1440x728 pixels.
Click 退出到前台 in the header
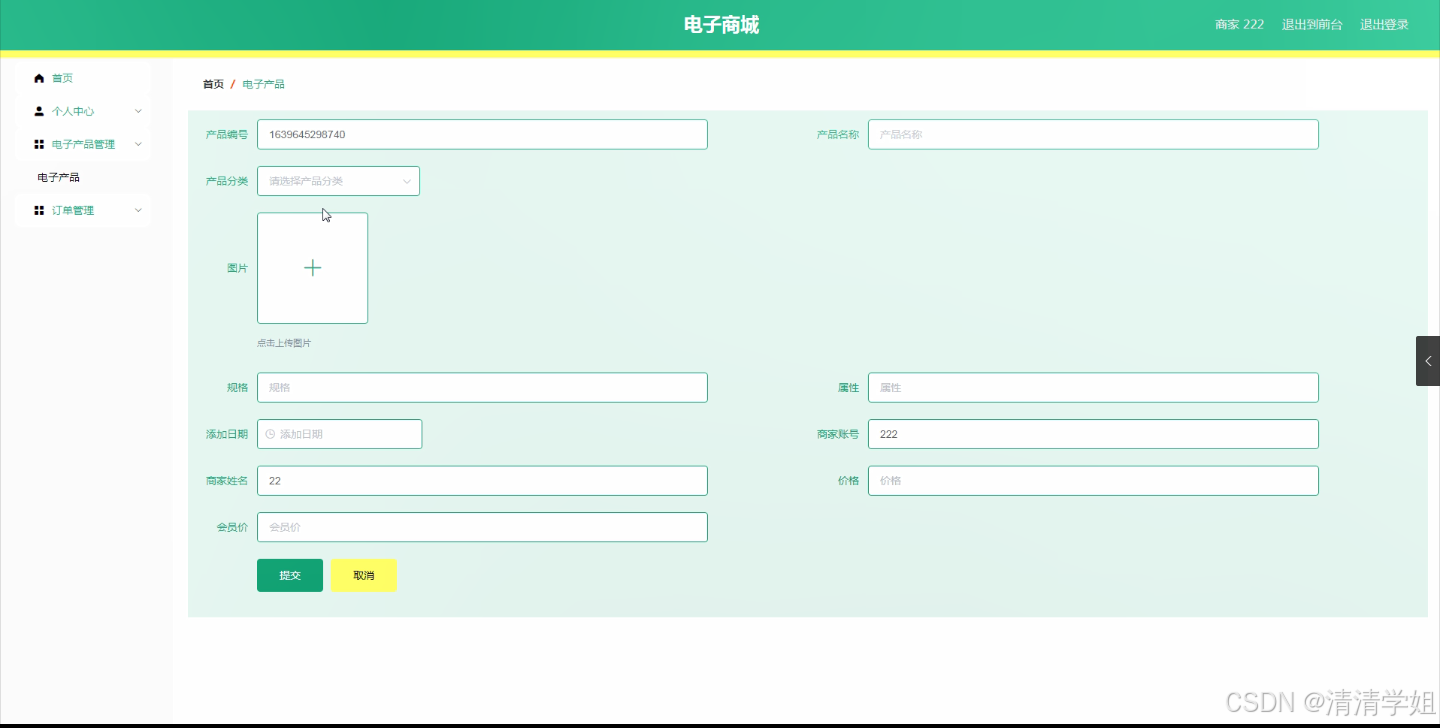[1313, 24]
